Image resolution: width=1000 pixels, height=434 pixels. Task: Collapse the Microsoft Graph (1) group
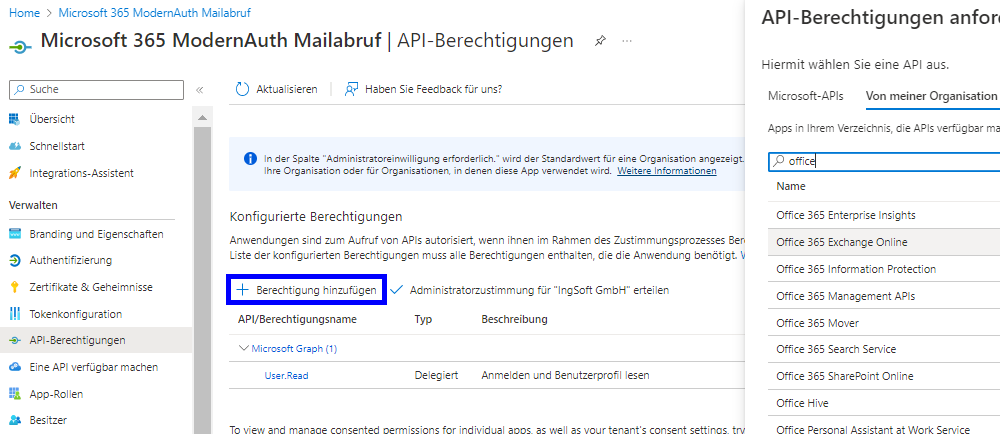tap(243, 349)
